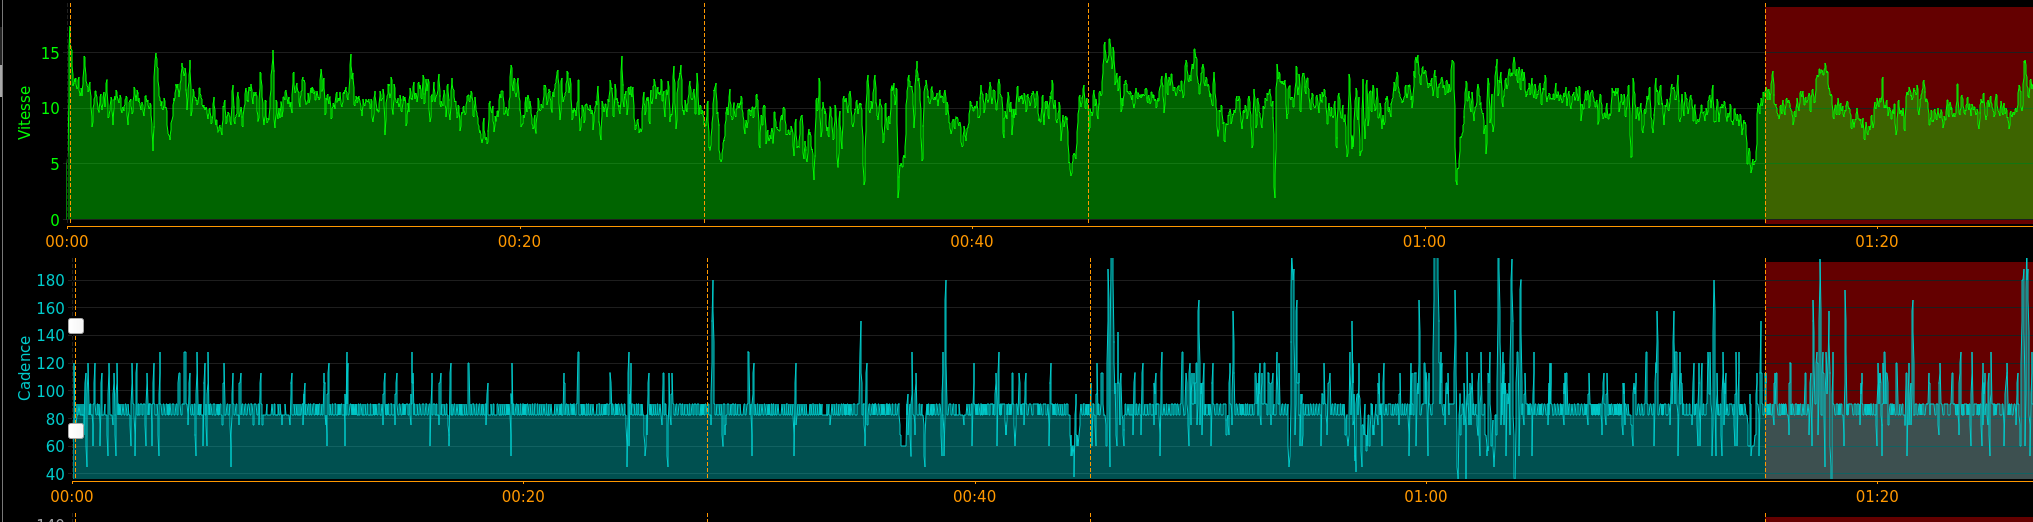Click the 00:20 label under the Vitesse chart
This screenshot has width=2033, height=522.
519,241
